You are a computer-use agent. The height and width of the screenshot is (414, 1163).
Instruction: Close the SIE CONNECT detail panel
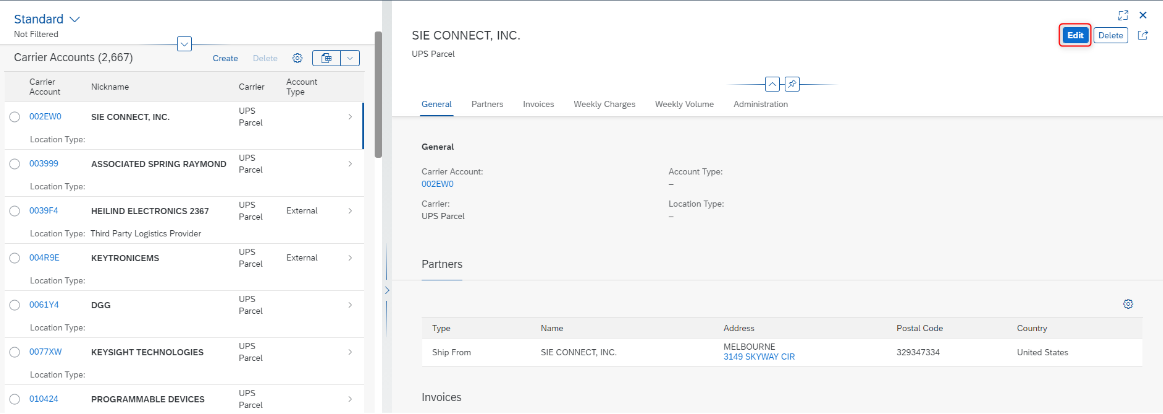pyautogui.click(x=1143, y=15)
